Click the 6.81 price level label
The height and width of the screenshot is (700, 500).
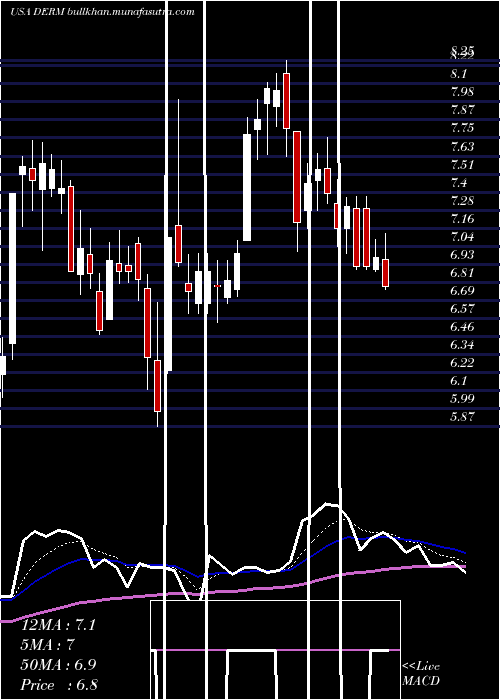pos(462,273)
